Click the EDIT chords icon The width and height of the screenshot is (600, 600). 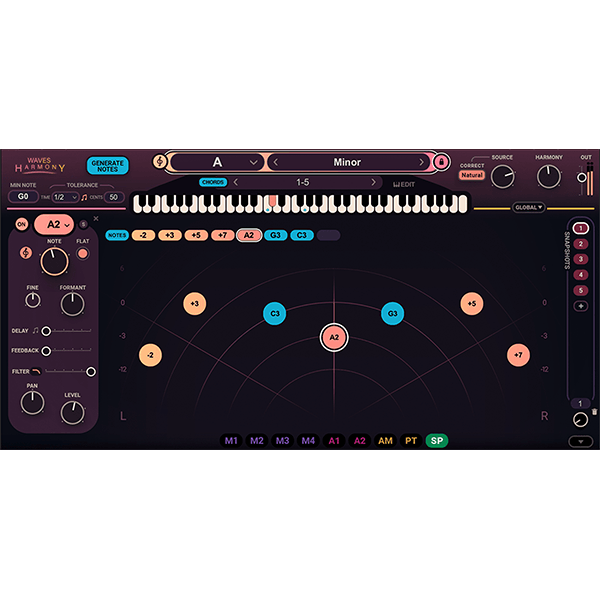pos(404,183)
